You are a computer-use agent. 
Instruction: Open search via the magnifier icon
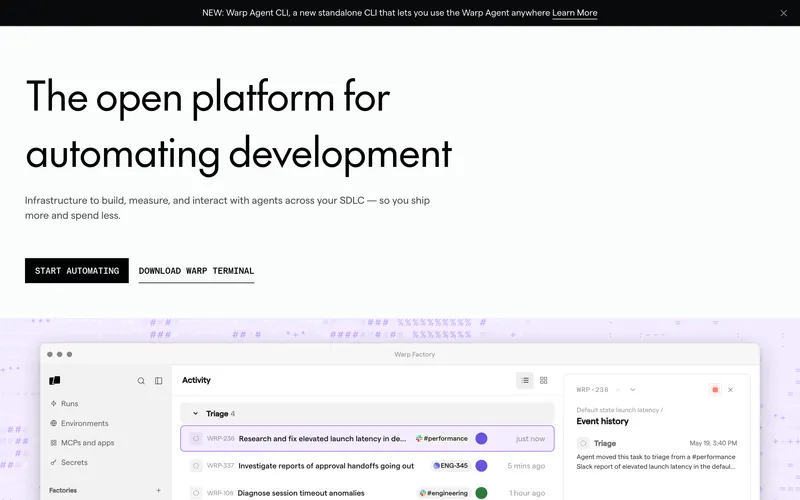click(x=141, y=381)
